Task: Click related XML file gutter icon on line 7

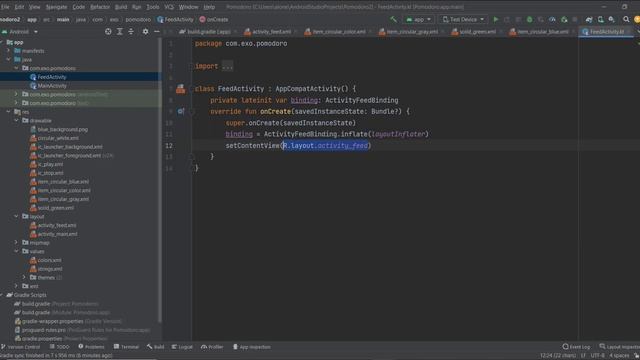Action: pos(180,89)
